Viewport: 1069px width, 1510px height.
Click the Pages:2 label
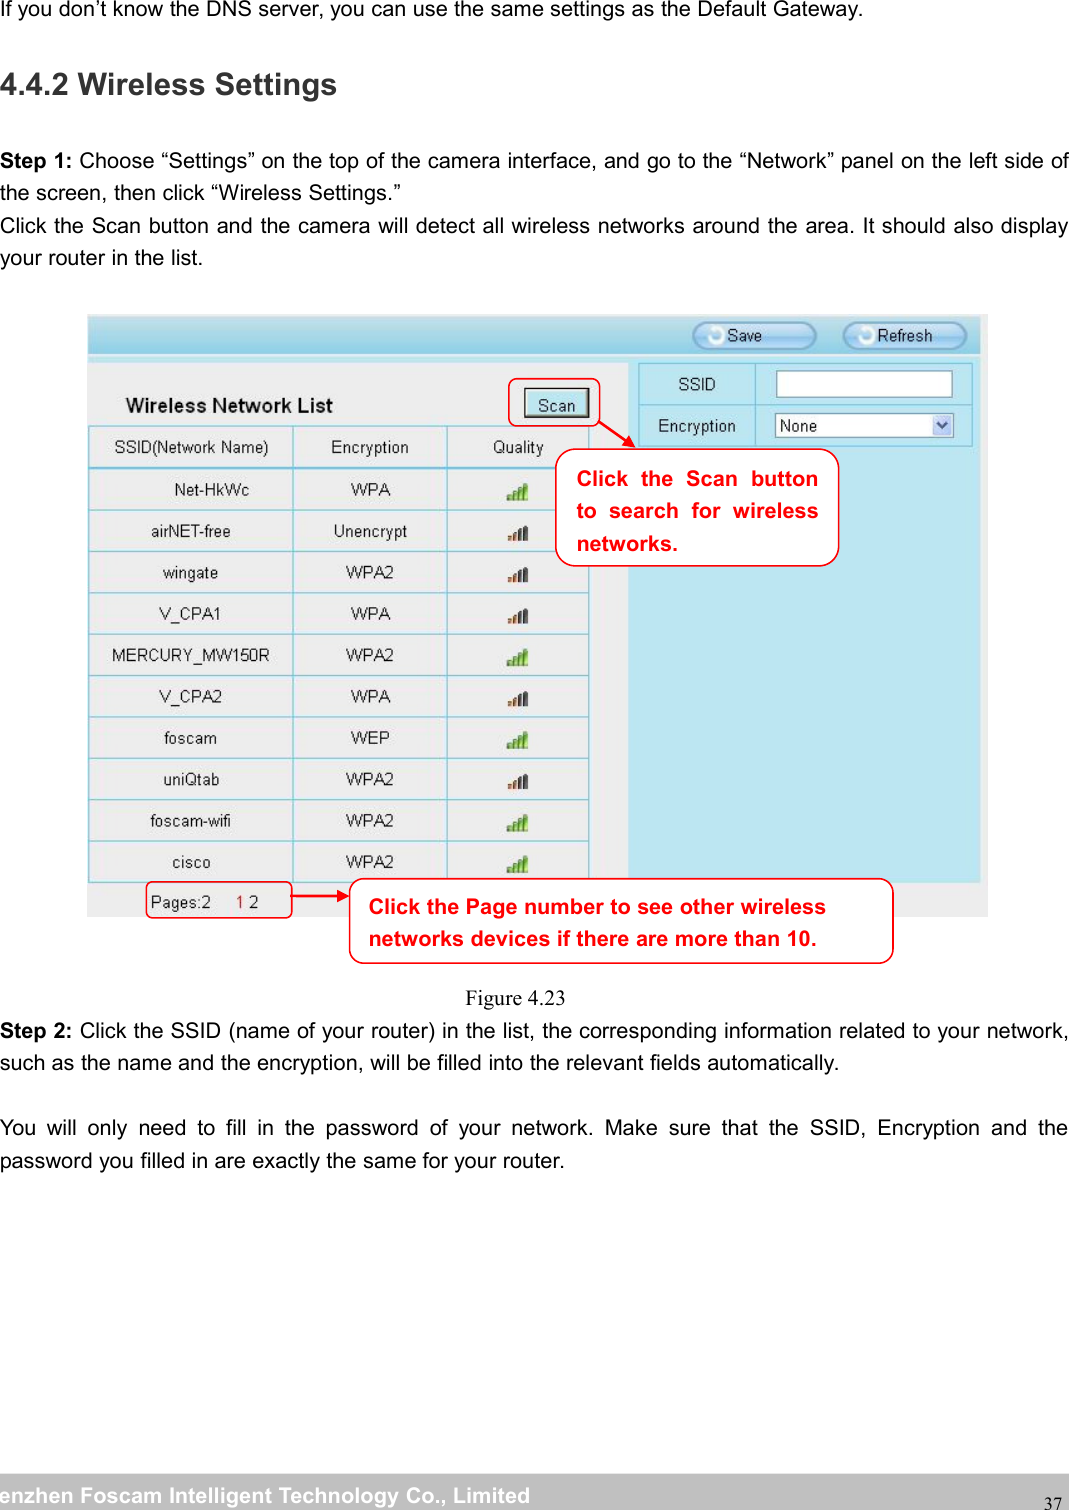click(181, 902)
